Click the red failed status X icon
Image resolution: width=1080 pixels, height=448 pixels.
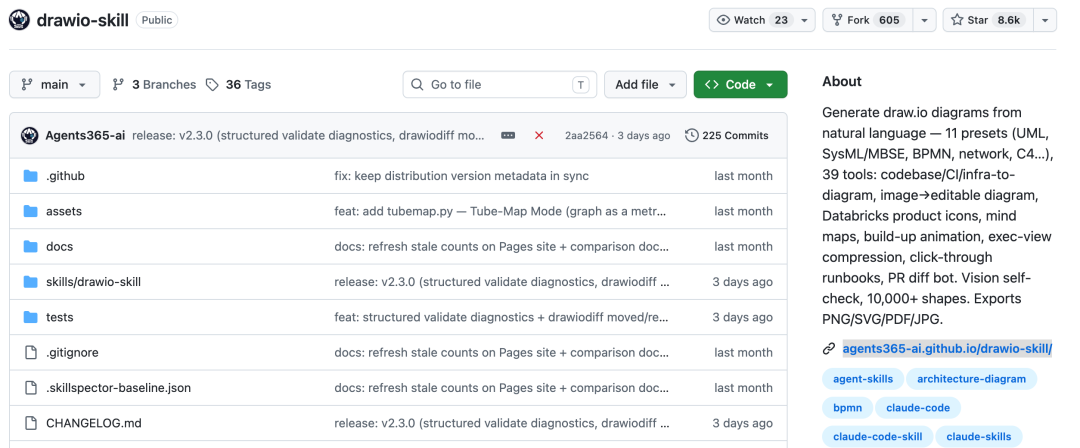[539, 136]
